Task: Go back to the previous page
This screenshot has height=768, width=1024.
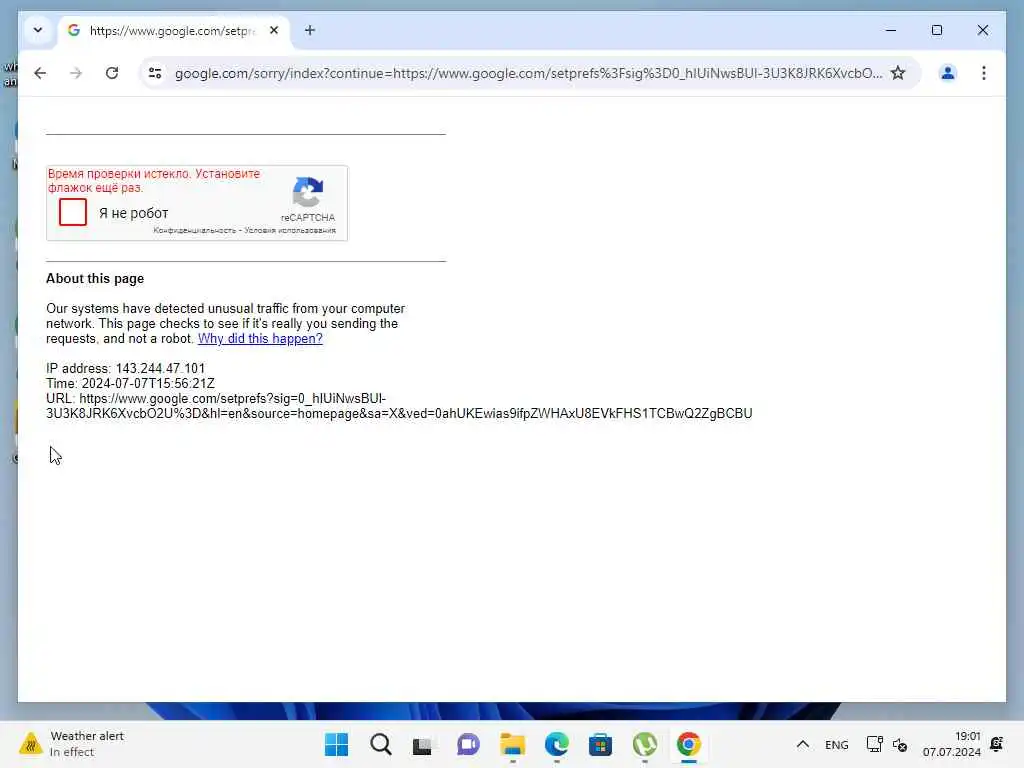Action: point(40,73)
